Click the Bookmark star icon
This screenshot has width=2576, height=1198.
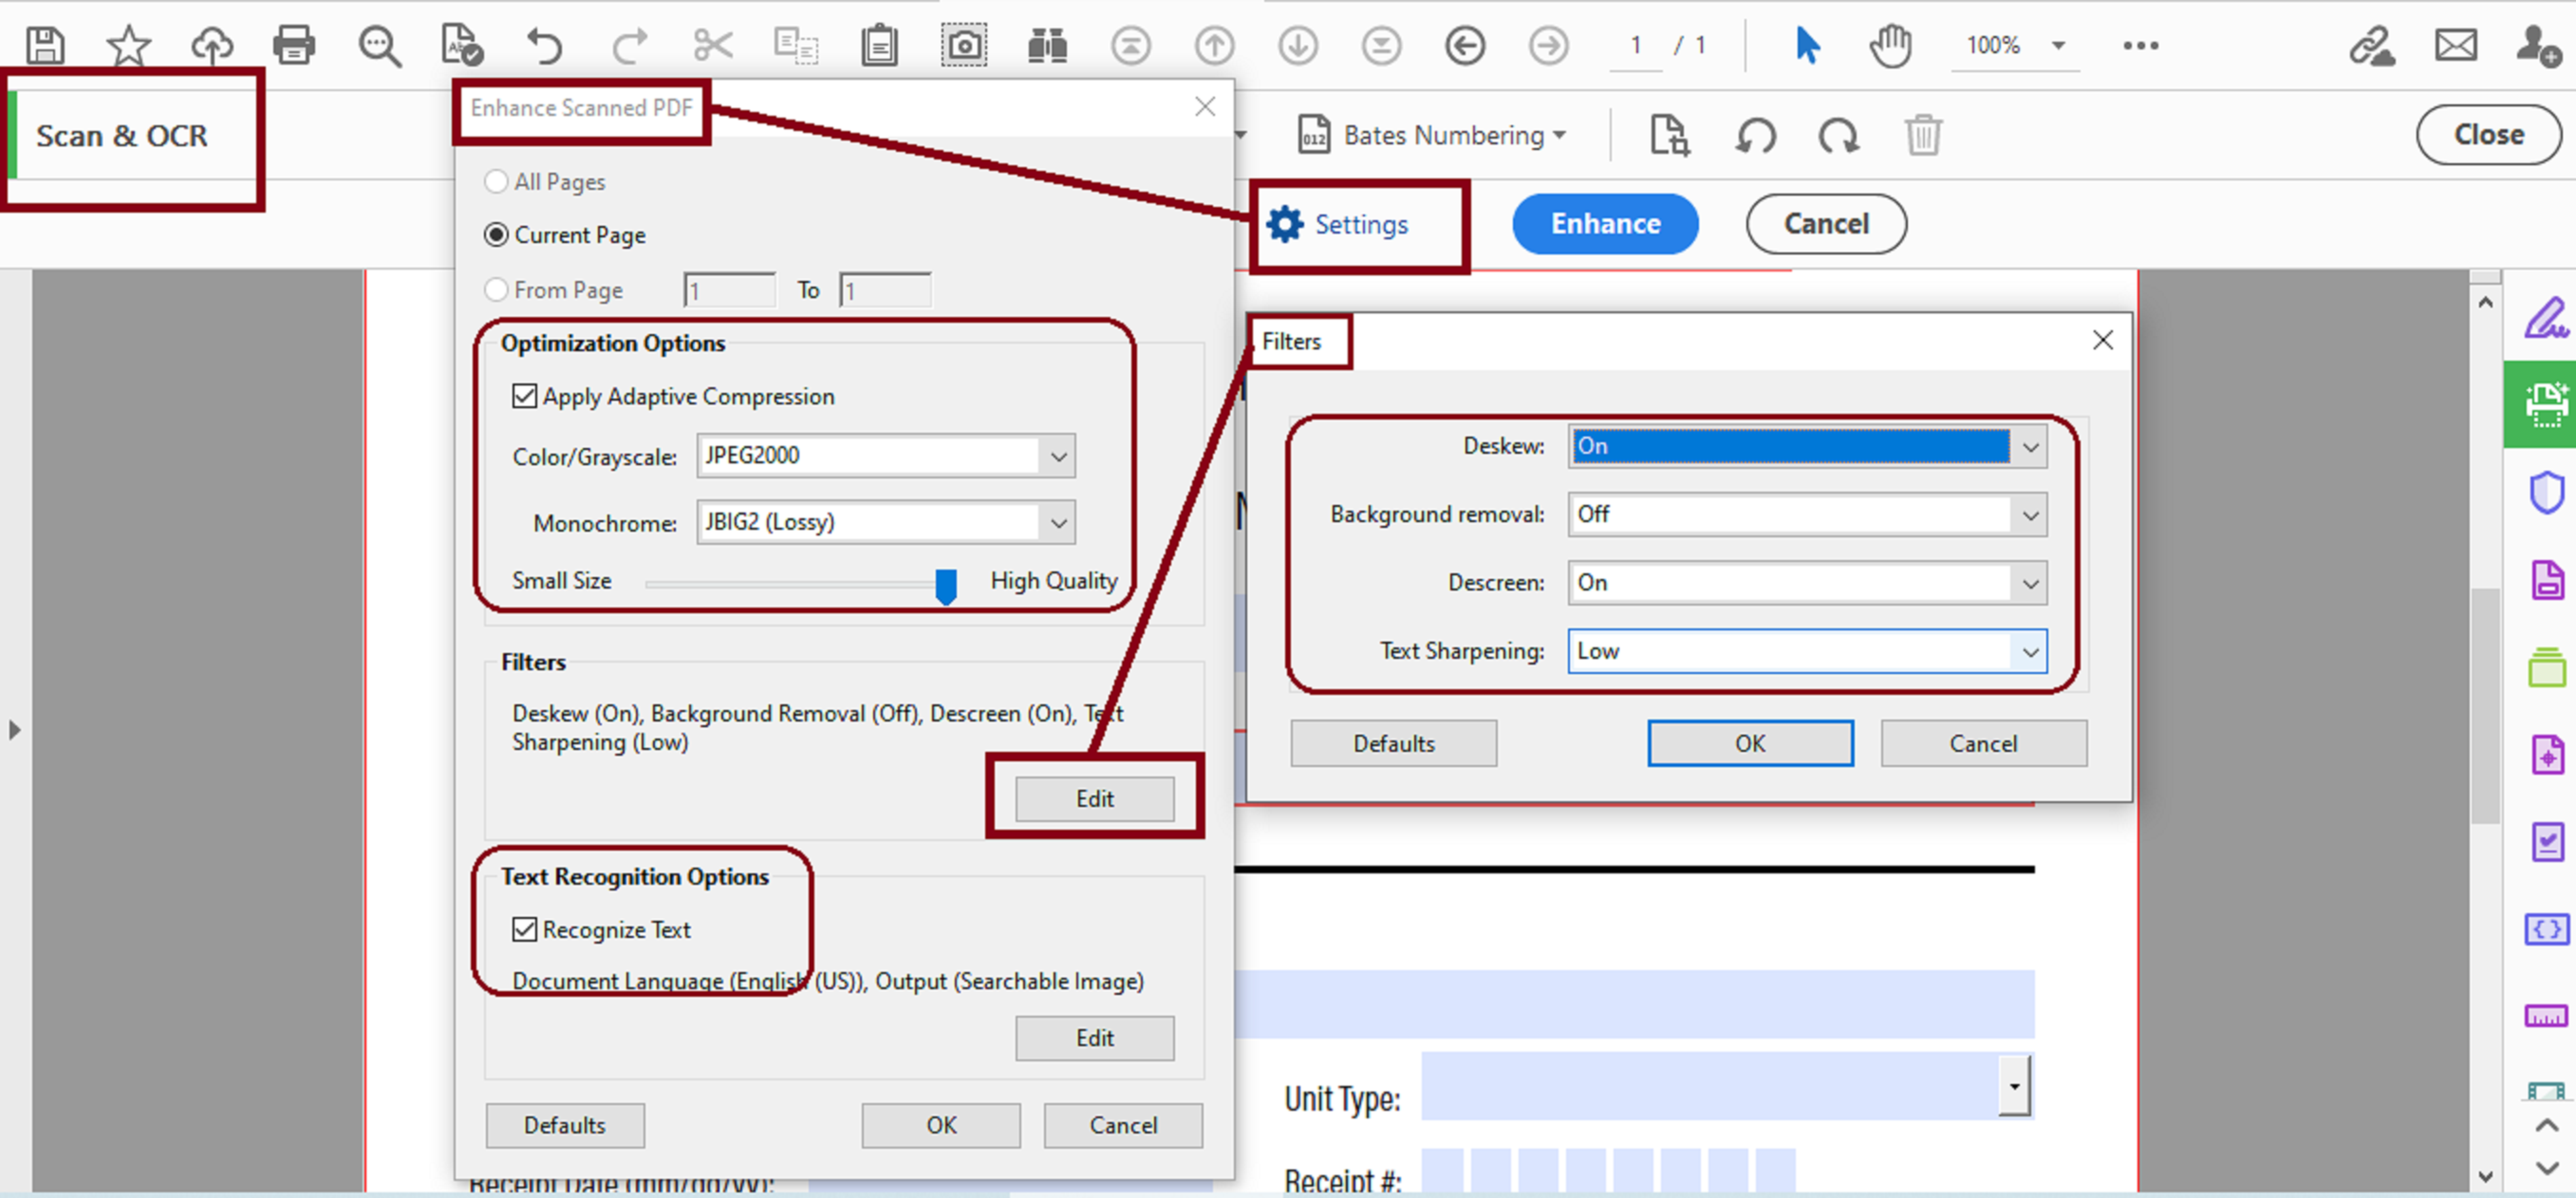point(129,45)
